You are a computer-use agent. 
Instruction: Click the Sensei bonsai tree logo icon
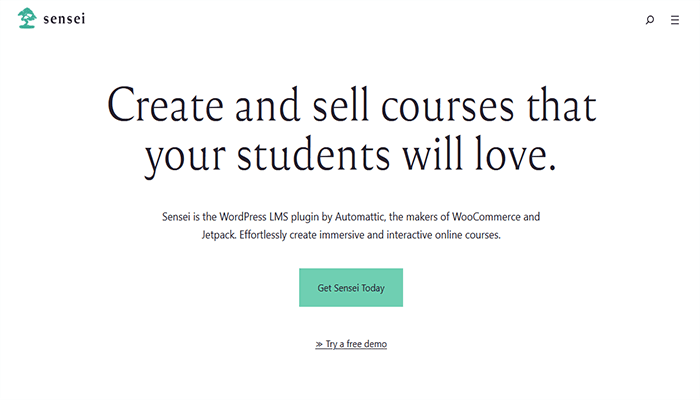(27, 18)
